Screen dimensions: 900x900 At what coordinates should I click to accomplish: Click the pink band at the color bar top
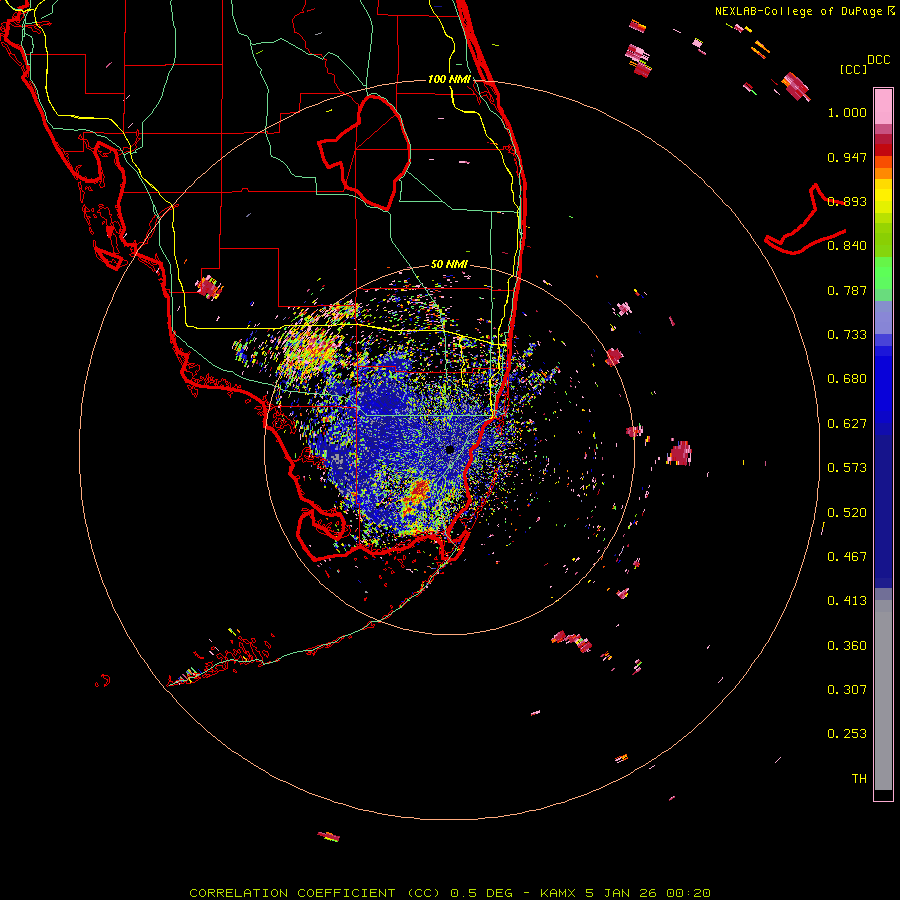pos(883,107)
